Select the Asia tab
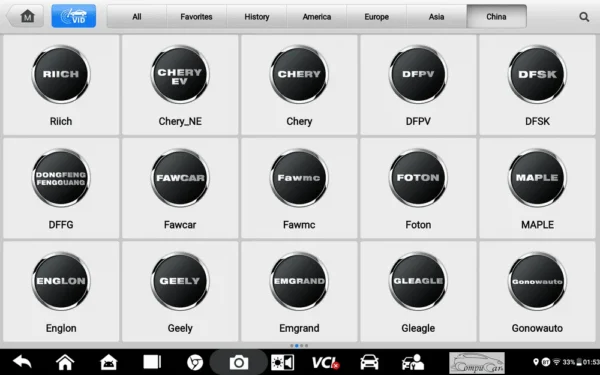The width and height of the screenshot is (600, 375). [436, 17]
